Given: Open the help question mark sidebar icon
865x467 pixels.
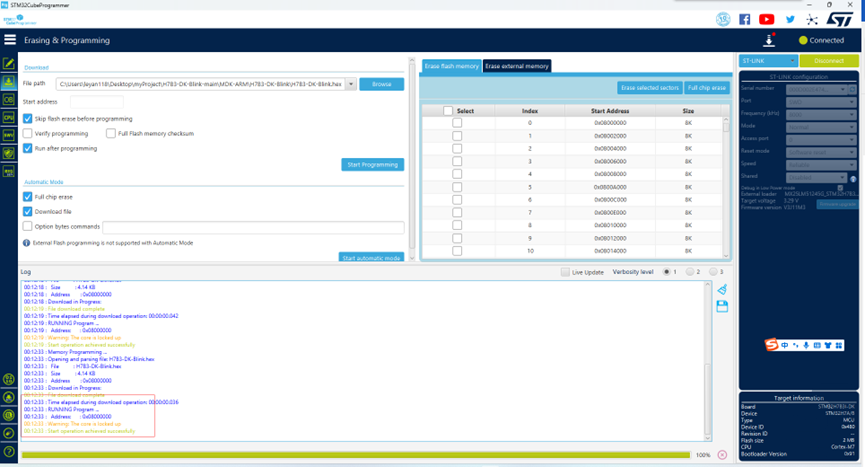Looking at the screenshot, I should [x=9, y=452].
